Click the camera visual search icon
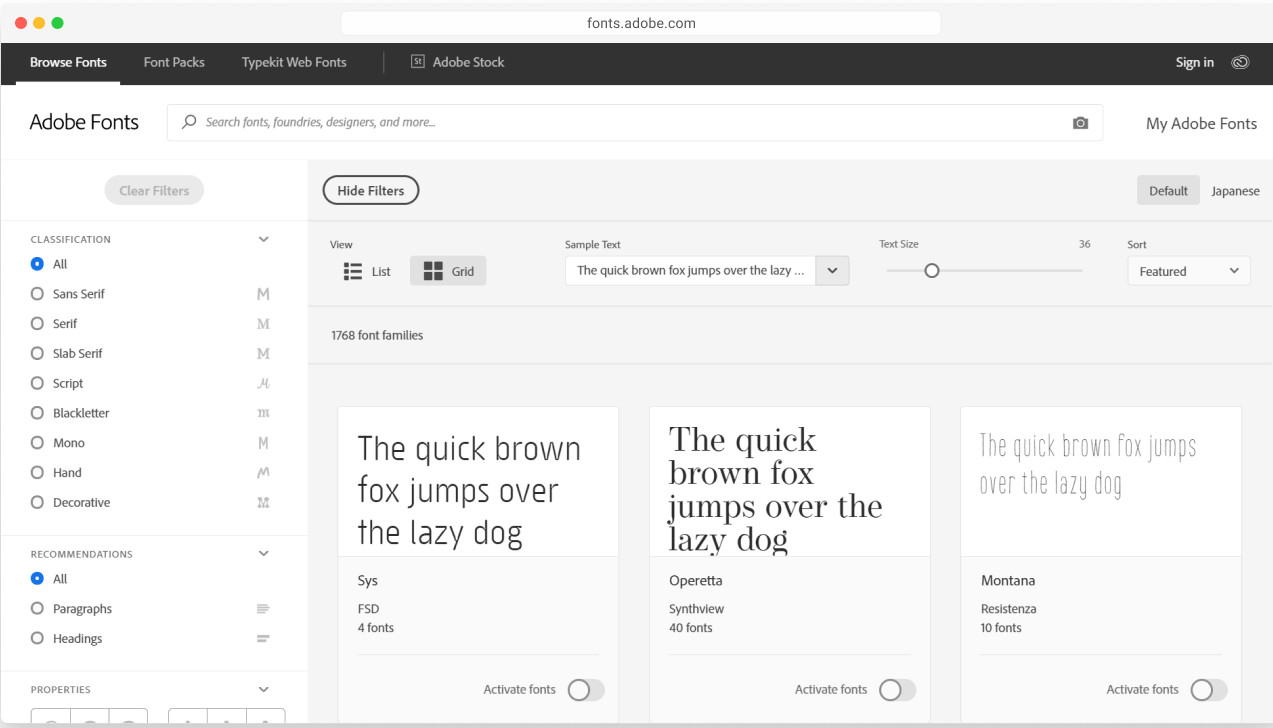The height and width of the screenshot is (728, 1273). (1080, 123)
